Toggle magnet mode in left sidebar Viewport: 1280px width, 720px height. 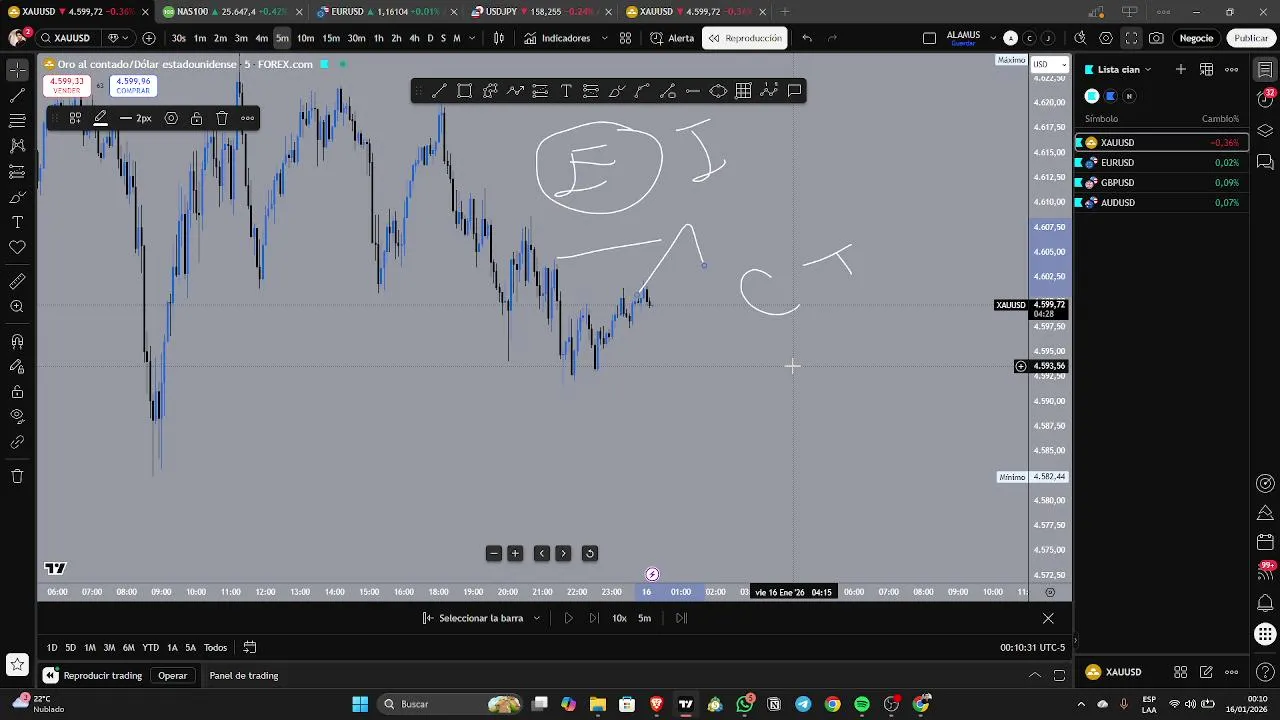click(17, 341)
